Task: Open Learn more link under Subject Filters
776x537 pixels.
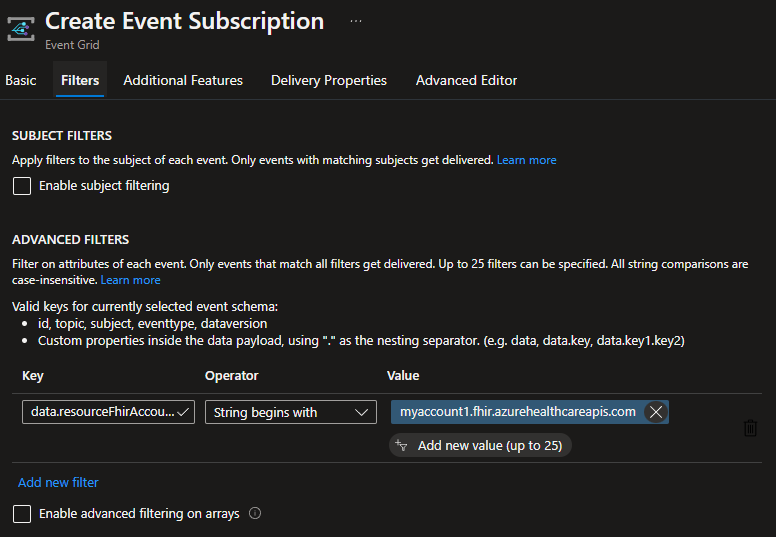Action: [x=526, y=160]
